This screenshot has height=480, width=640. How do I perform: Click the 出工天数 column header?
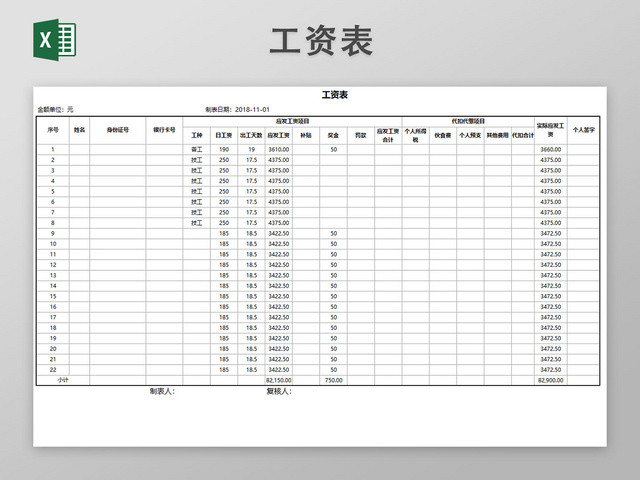[251, 135]
